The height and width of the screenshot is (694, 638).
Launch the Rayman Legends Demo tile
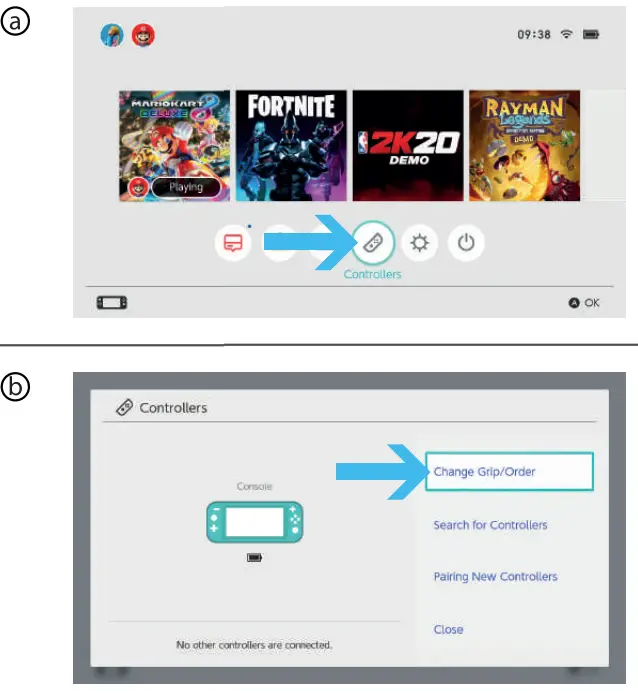(x=525, y=146)
